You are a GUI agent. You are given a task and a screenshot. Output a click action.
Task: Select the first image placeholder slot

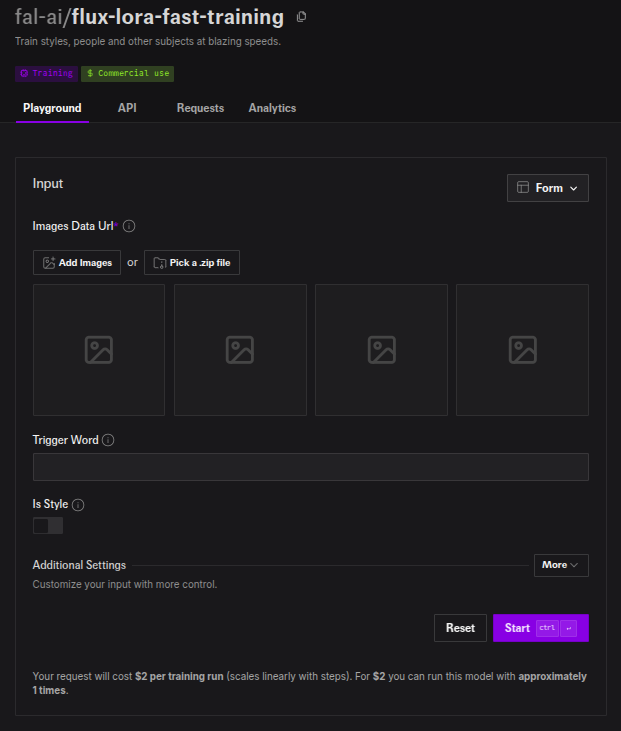click(99, 350)
